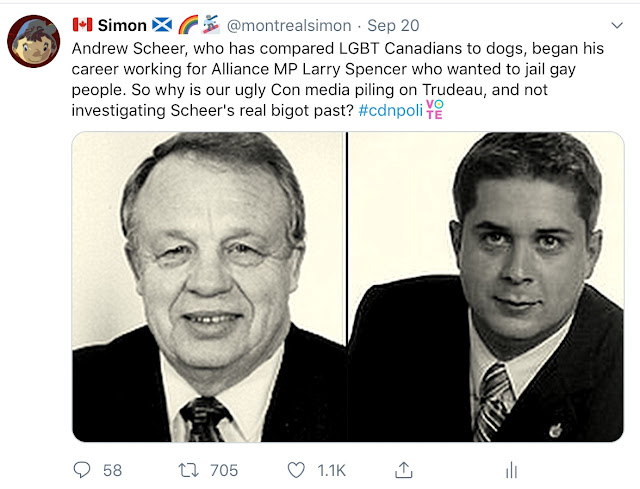
Task: Click the Canadian flag emoji before Simon
Action: point(81,25)
